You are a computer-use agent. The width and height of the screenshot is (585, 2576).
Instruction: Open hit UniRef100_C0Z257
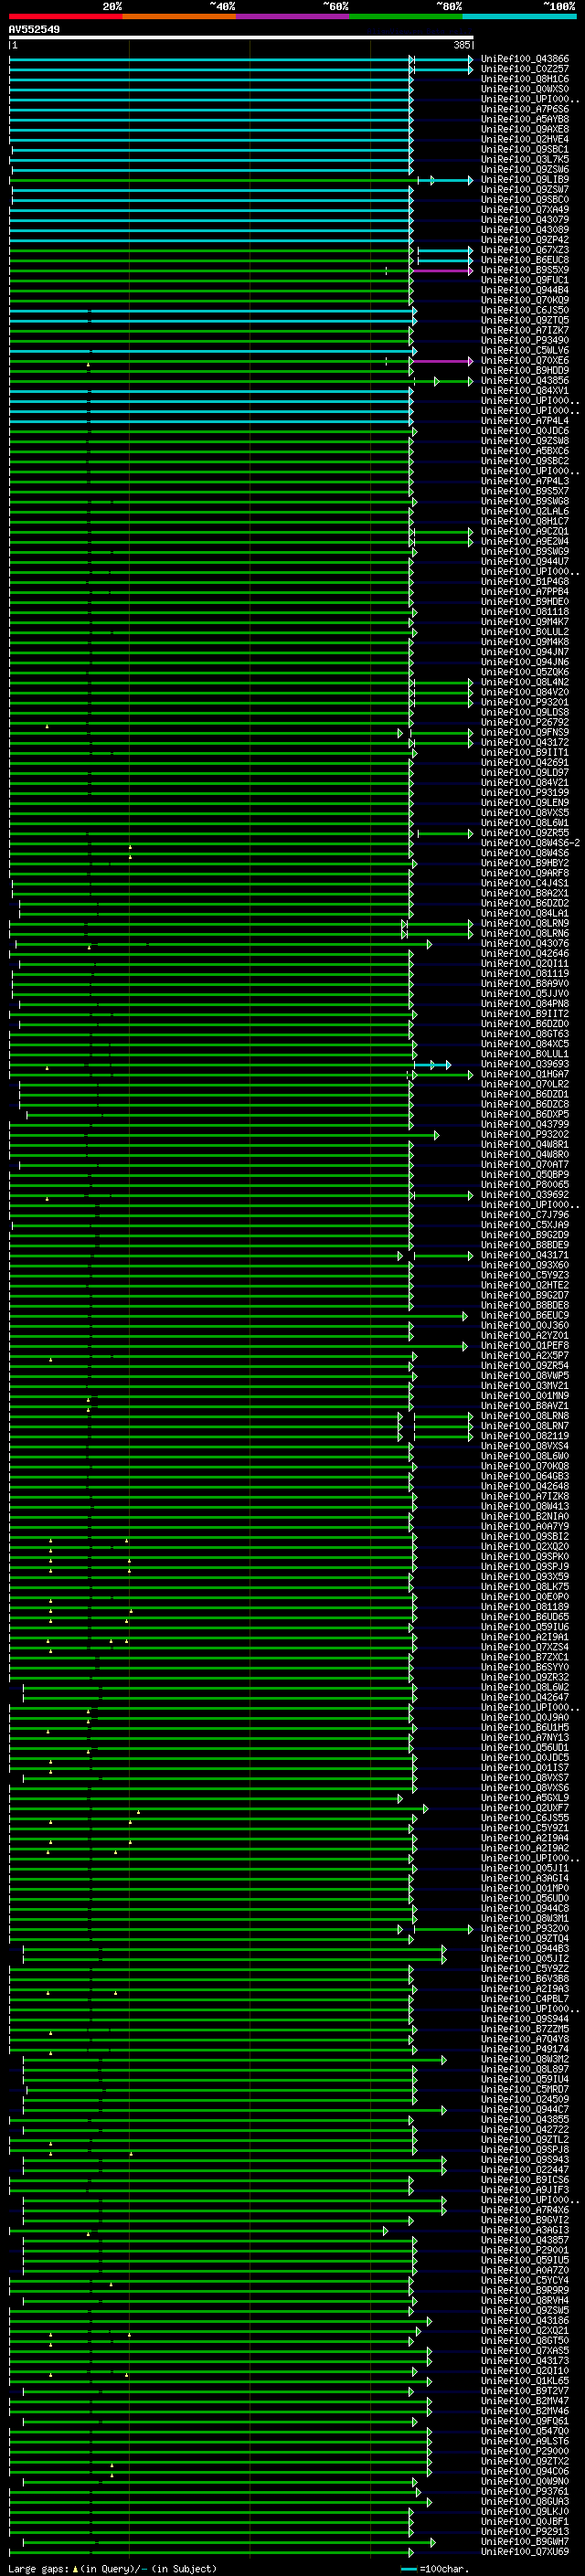525,69
